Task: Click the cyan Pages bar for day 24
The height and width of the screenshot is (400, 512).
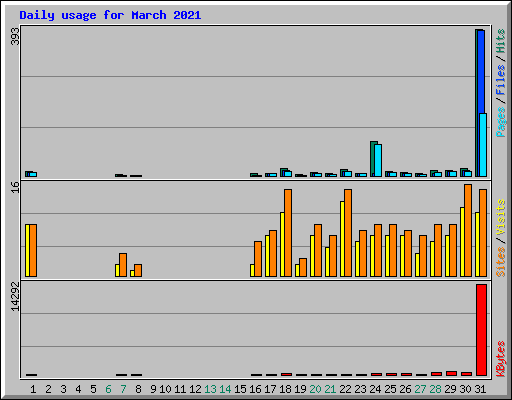Action: [378, 160]
